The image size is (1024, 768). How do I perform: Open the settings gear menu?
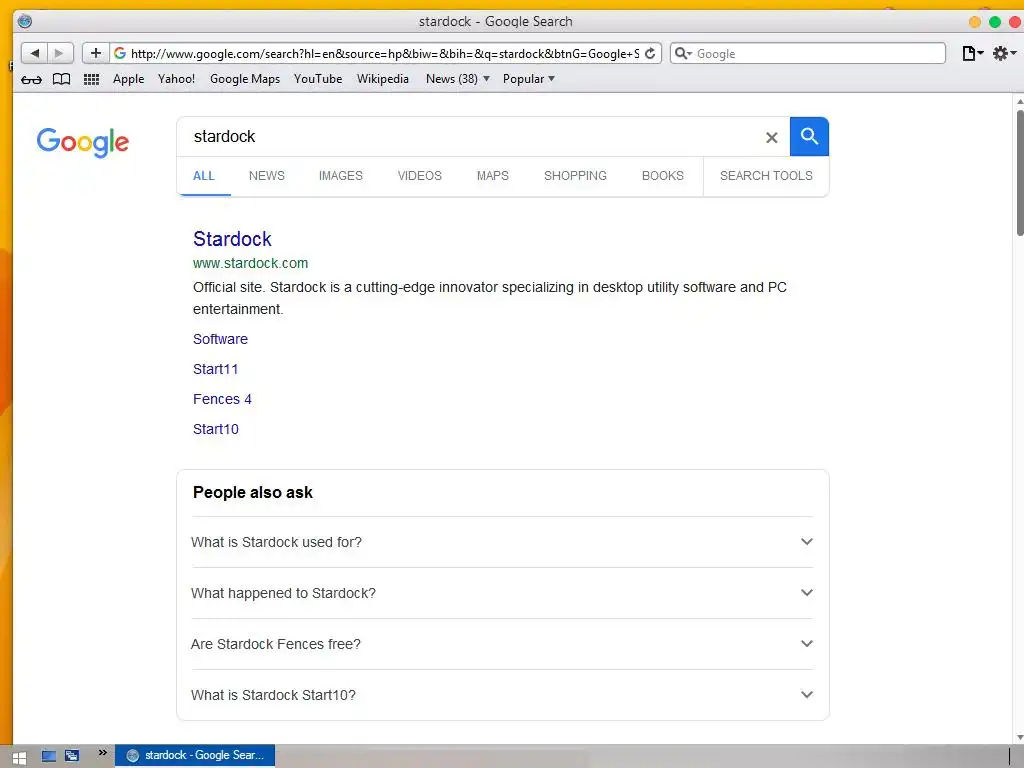pyautogui.click(x=1004, y=54)
